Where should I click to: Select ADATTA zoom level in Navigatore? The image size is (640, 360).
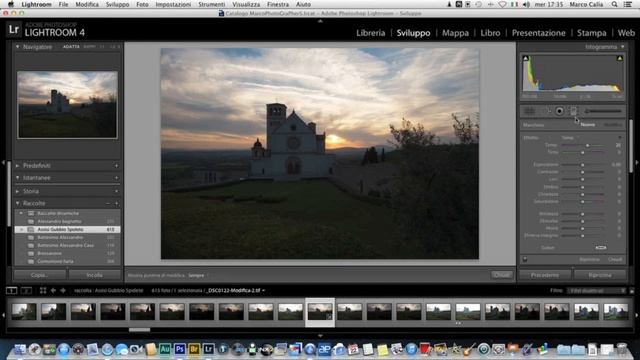tap(71, 47)
